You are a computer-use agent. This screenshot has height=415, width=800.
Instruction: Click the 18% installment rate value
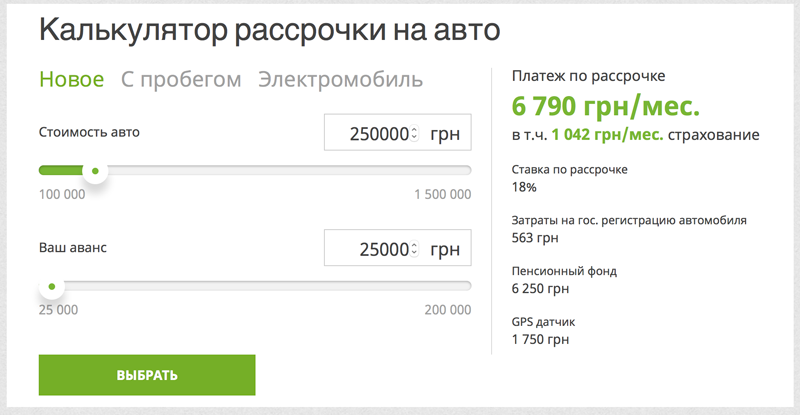coord(524,187)
